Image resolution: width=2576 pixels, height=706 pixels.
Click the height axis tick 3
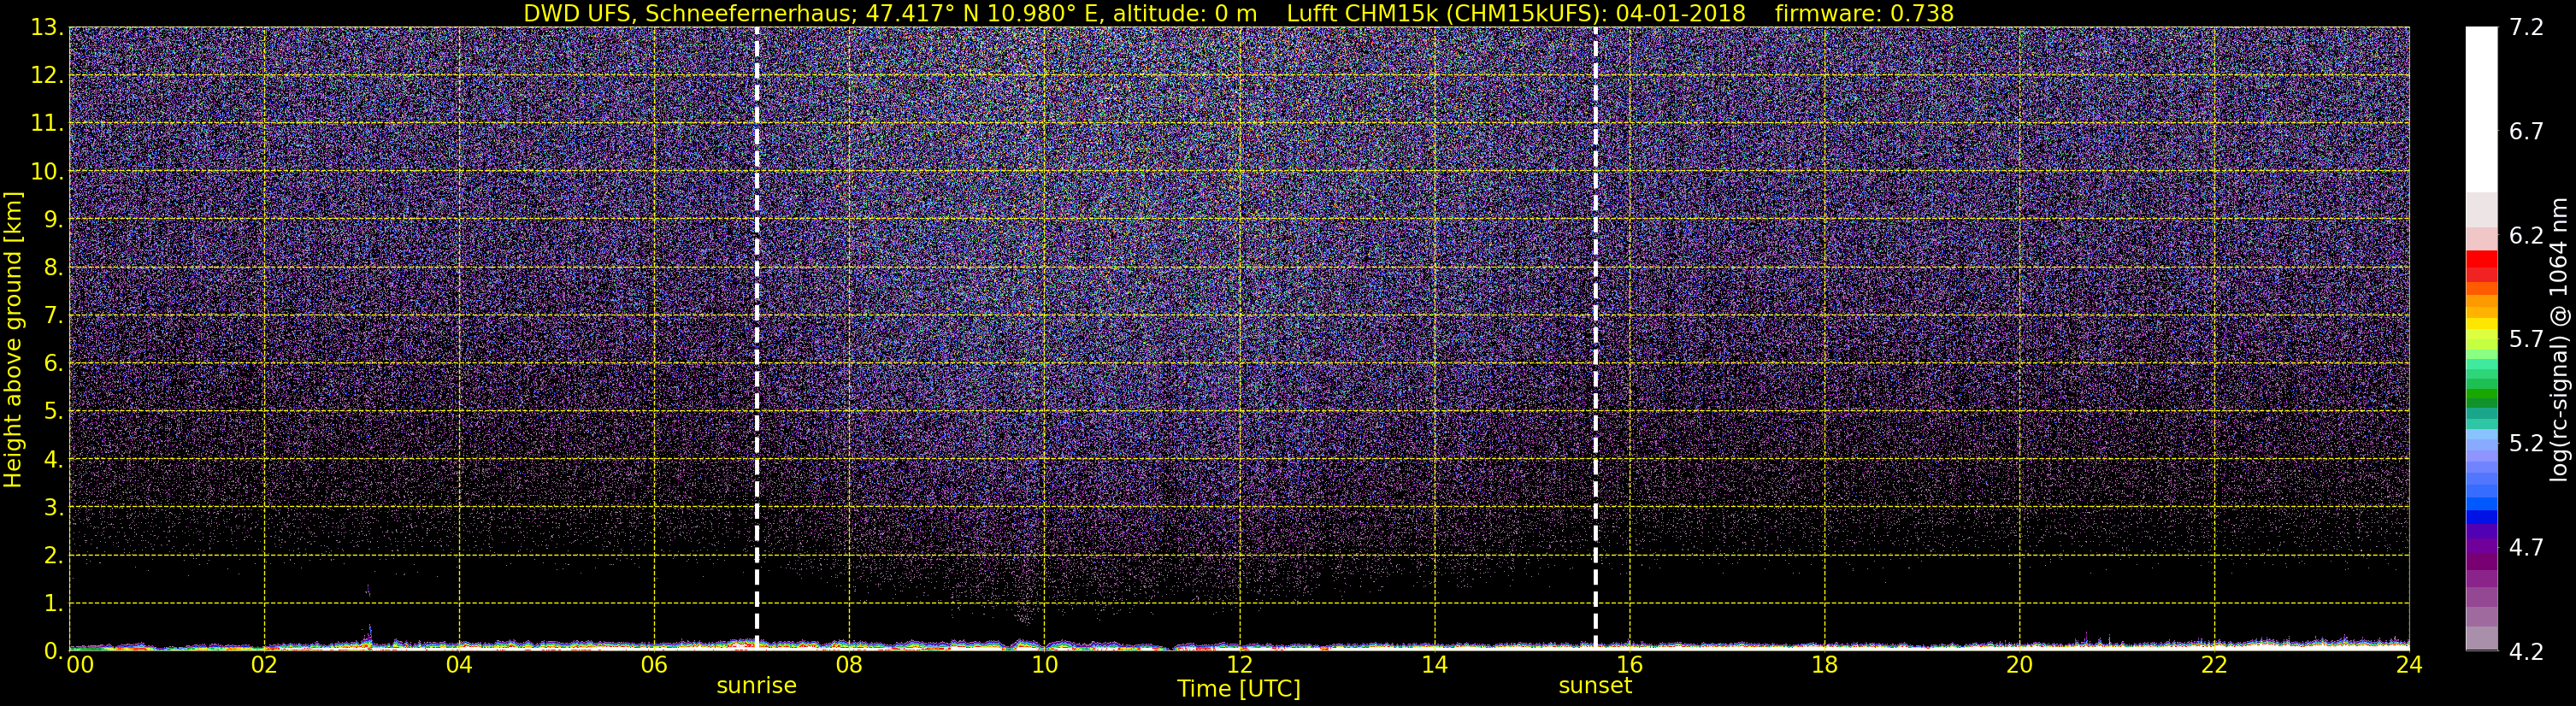point(52,508)
